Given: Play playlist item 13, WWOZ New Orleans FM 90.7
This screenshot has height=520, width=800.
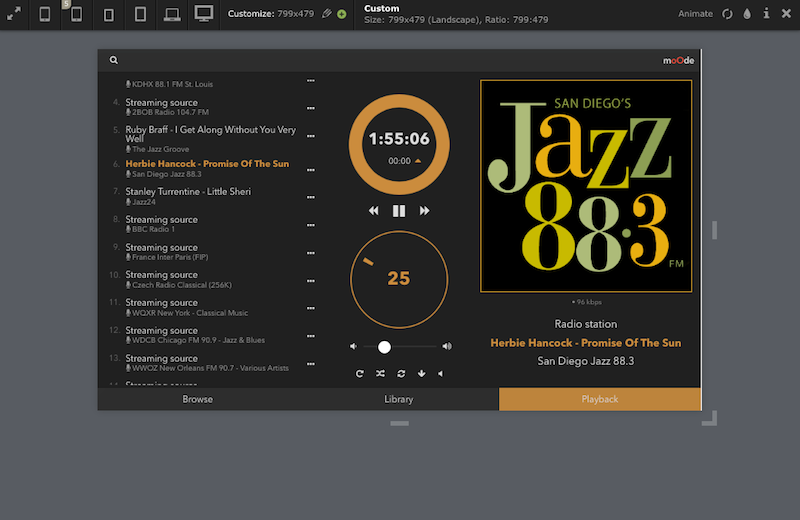Looking at the screenshot, I should pyautogui.click(x=207, y=363).
